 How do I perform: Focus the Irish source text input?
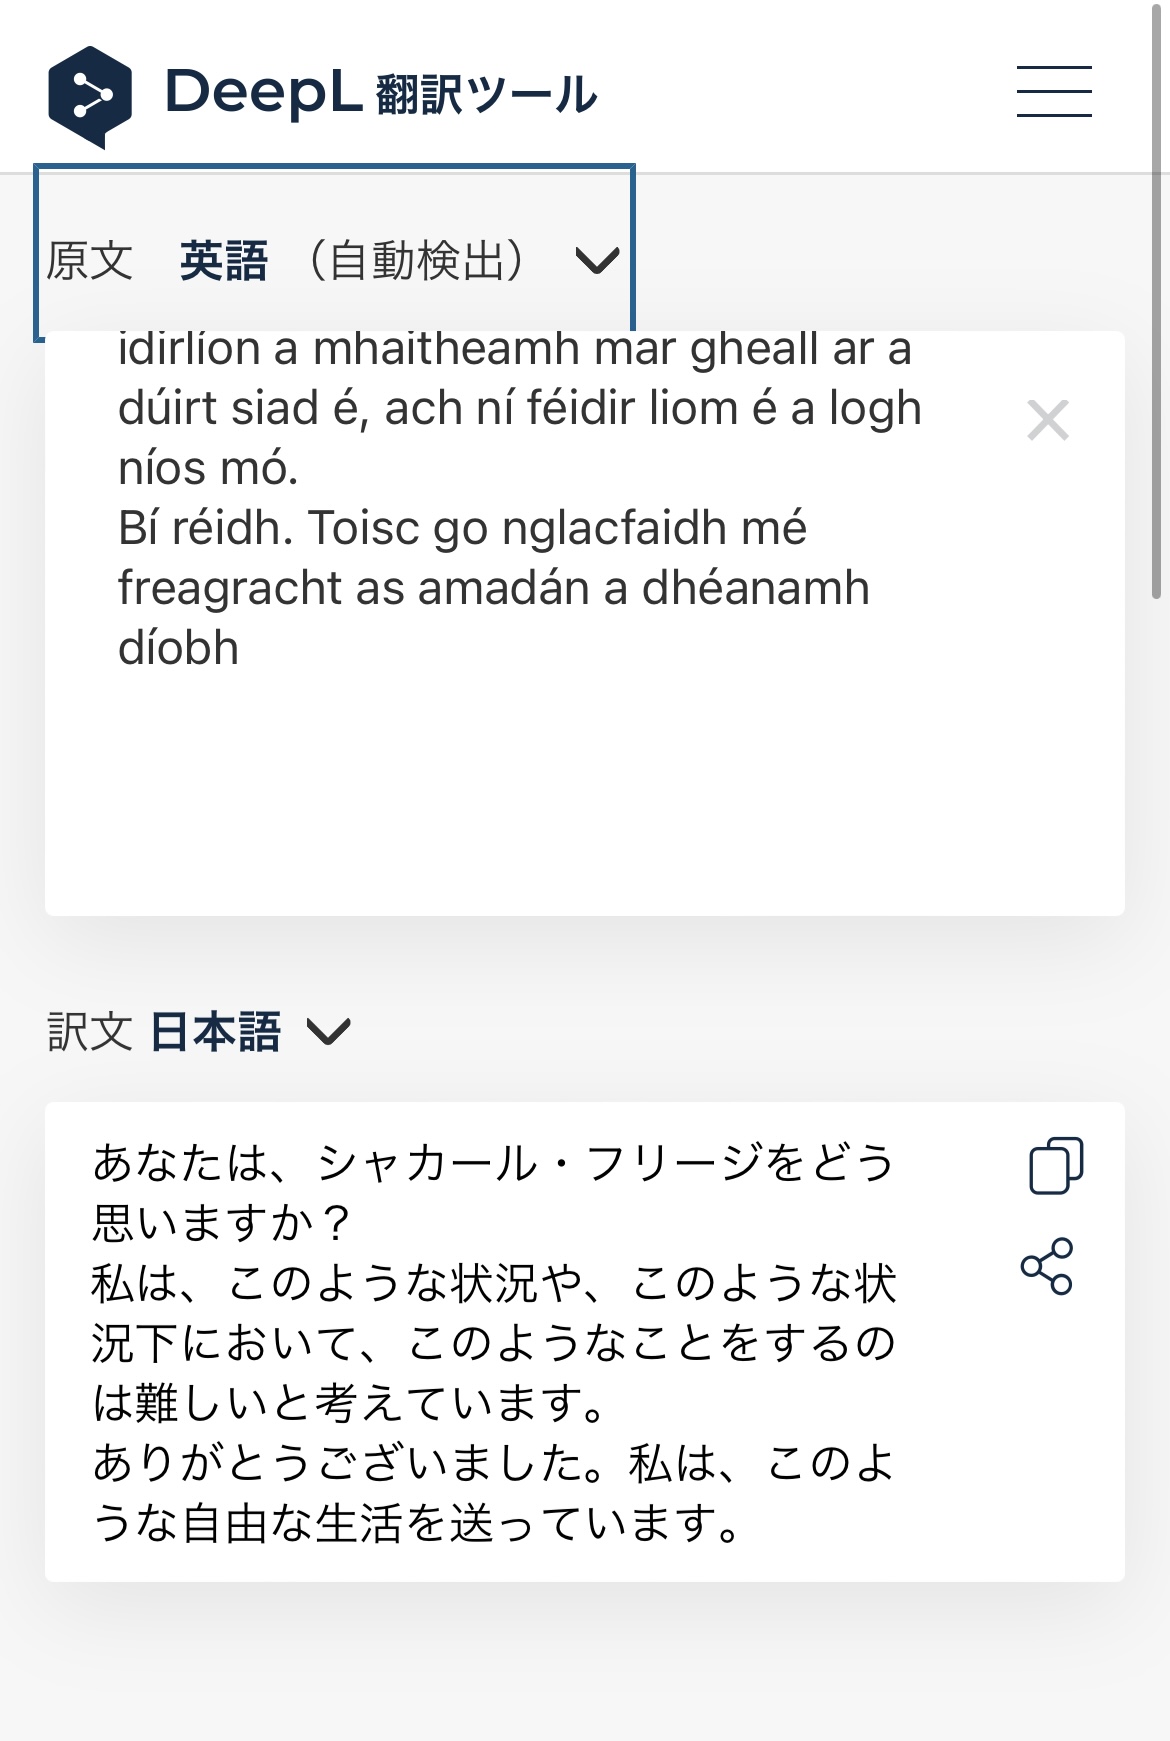[520, 500]
